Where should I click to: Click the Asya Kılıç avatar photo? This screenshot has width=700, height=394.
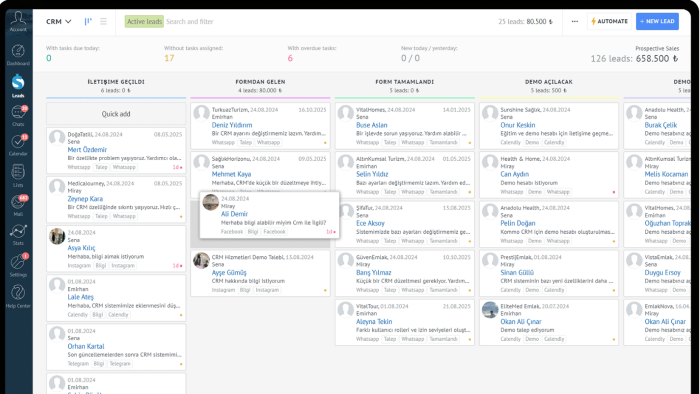[x=57, y=236]
